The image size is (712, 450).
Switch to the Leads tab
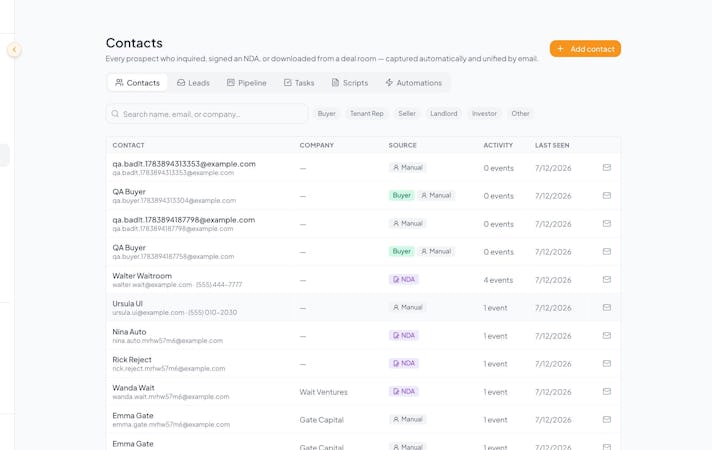tap(193, 83)
